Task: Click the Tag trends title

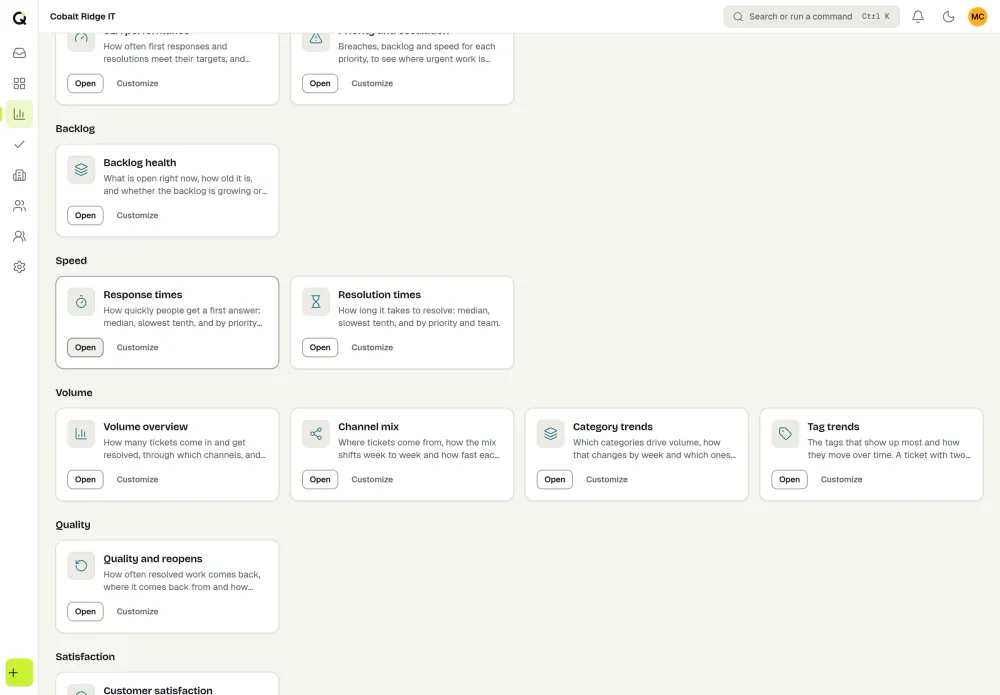Action: tap(834, 427)
